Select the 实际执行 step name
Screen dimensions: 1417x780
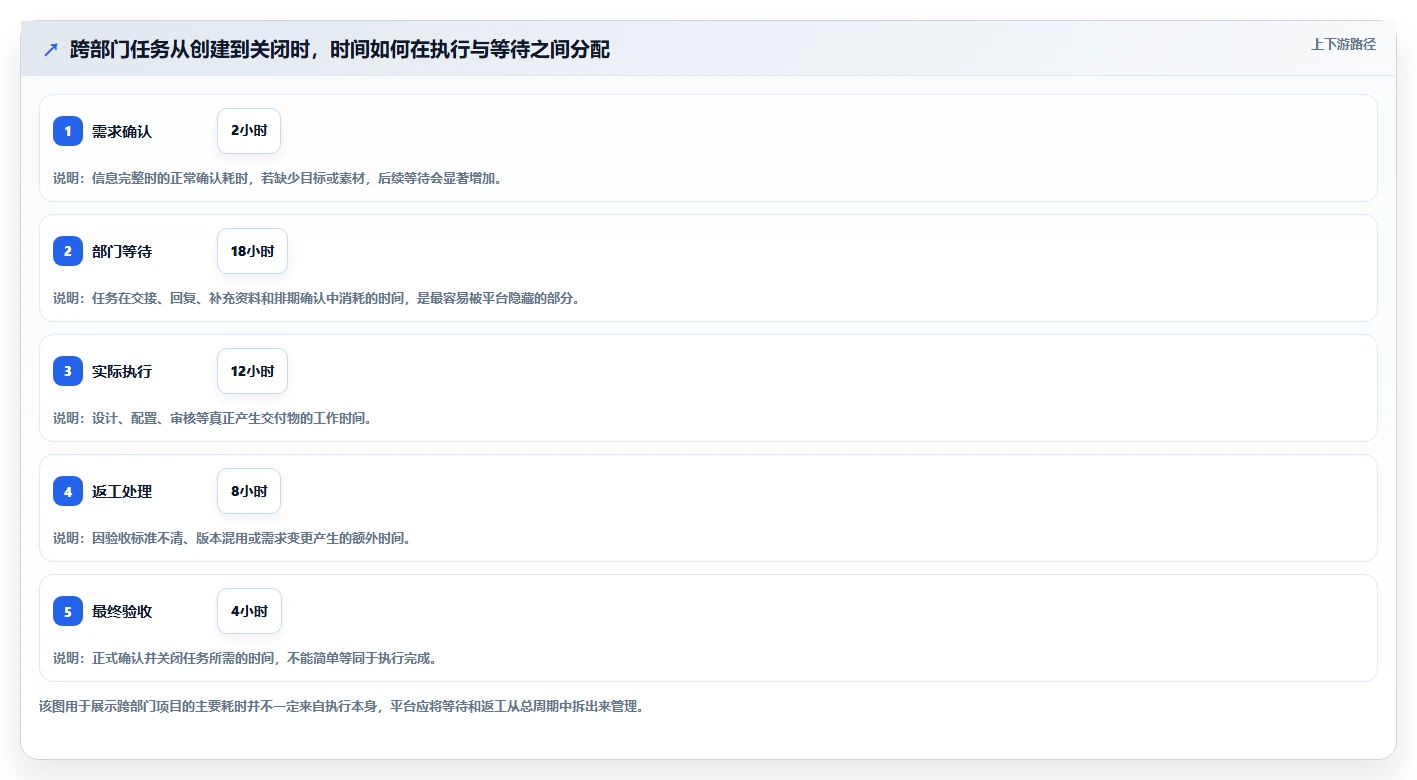pos(122,371)
